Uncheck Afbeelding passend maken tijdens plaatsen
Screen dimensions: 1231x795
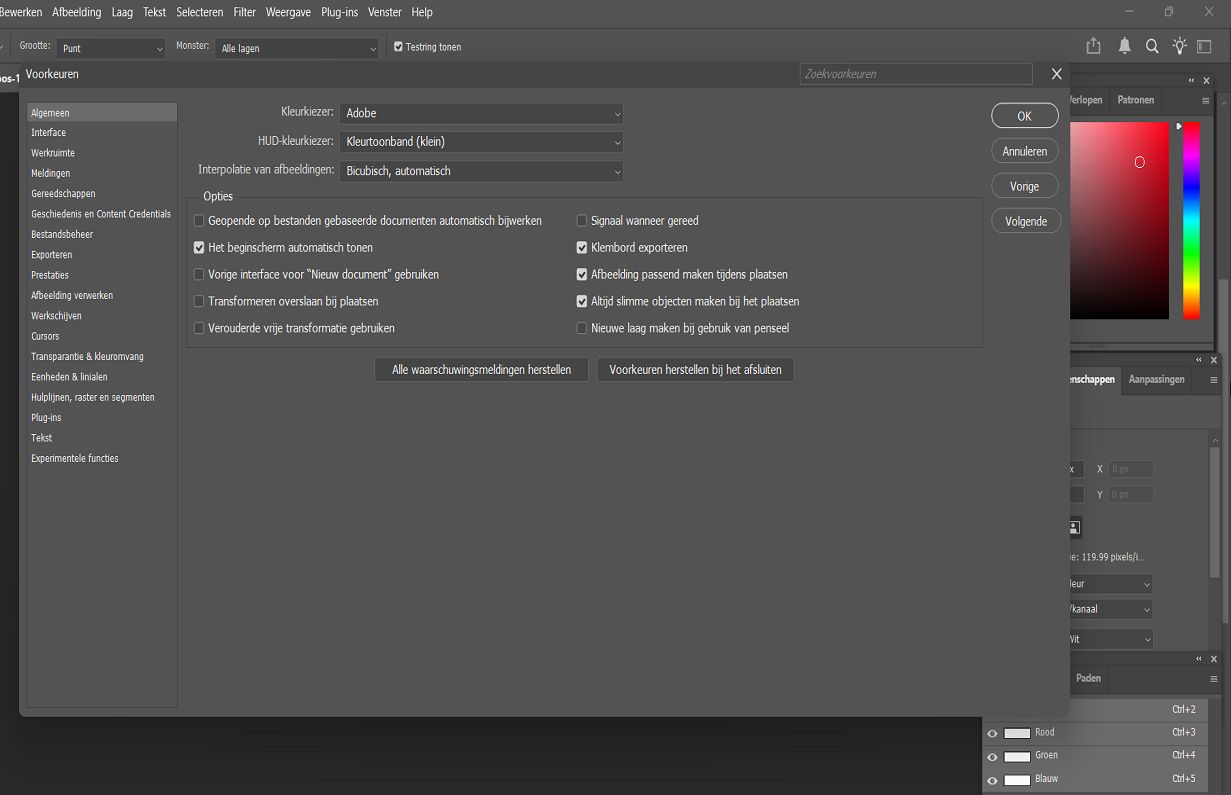582,275
